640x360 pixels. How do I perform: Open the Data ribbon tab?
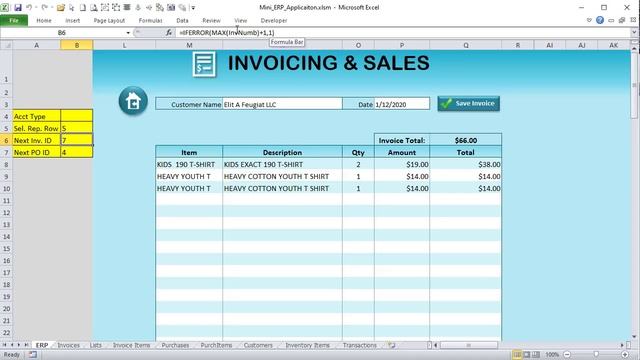[x=182, y=20]
